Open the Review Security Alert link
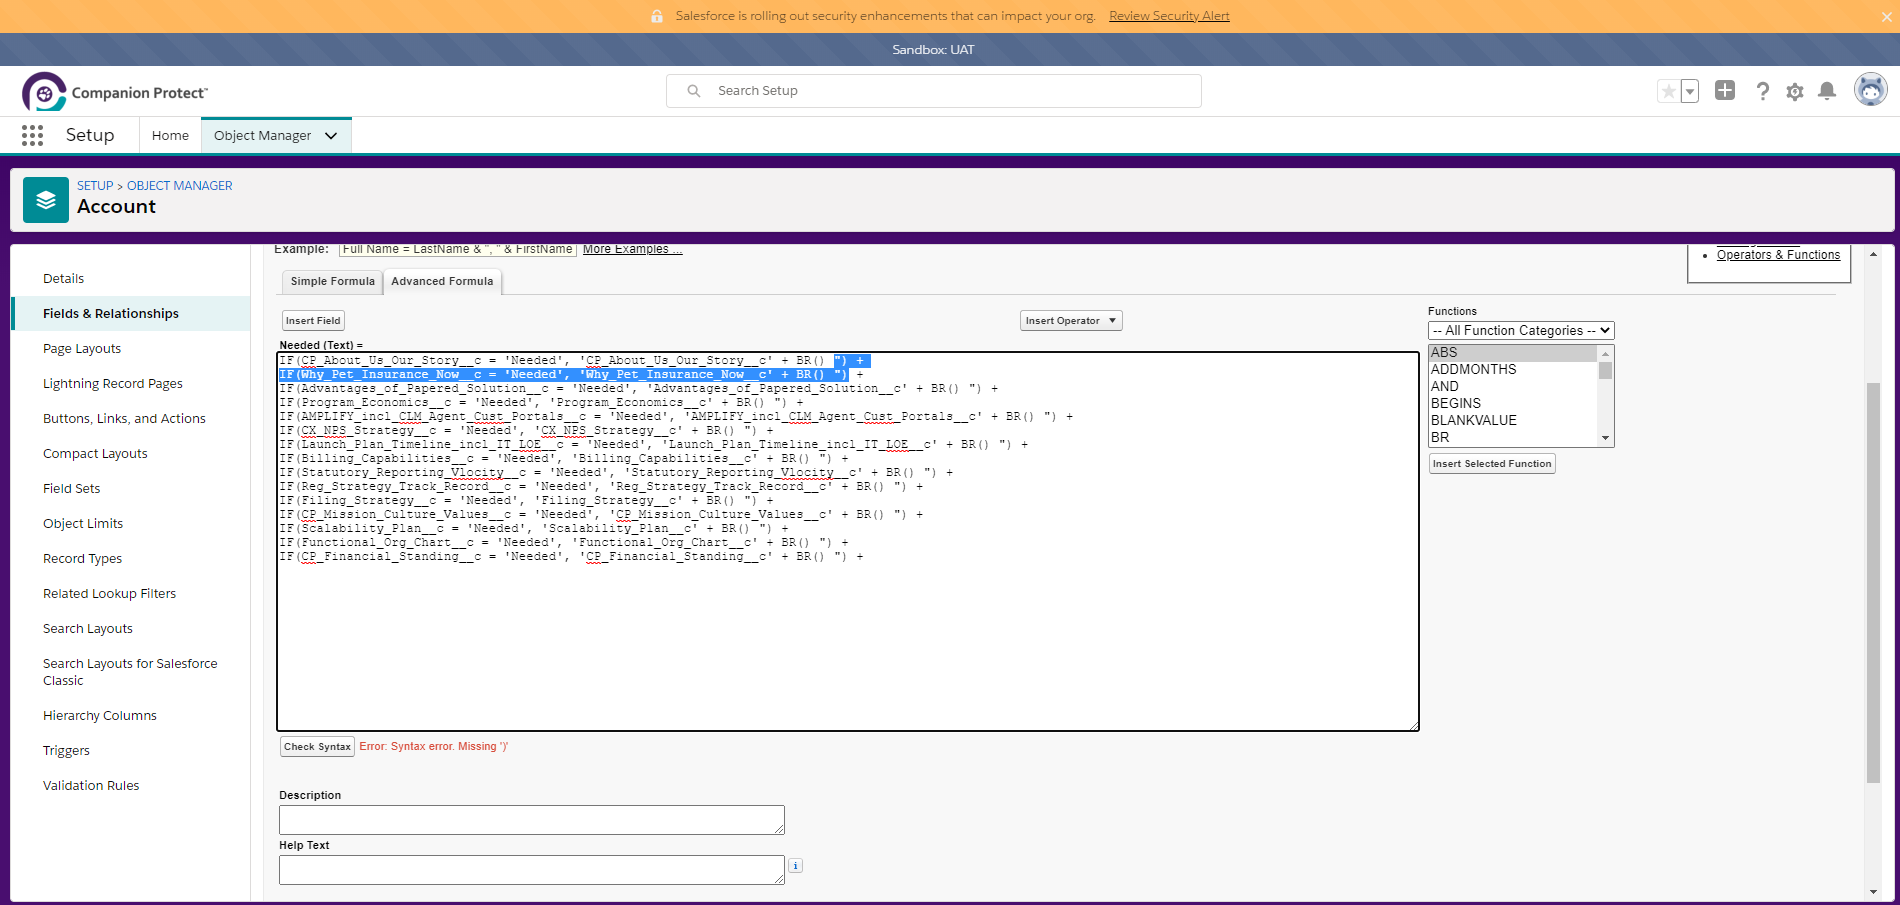Screen dimensions: 1900x905 click(x=1169, y=16)
